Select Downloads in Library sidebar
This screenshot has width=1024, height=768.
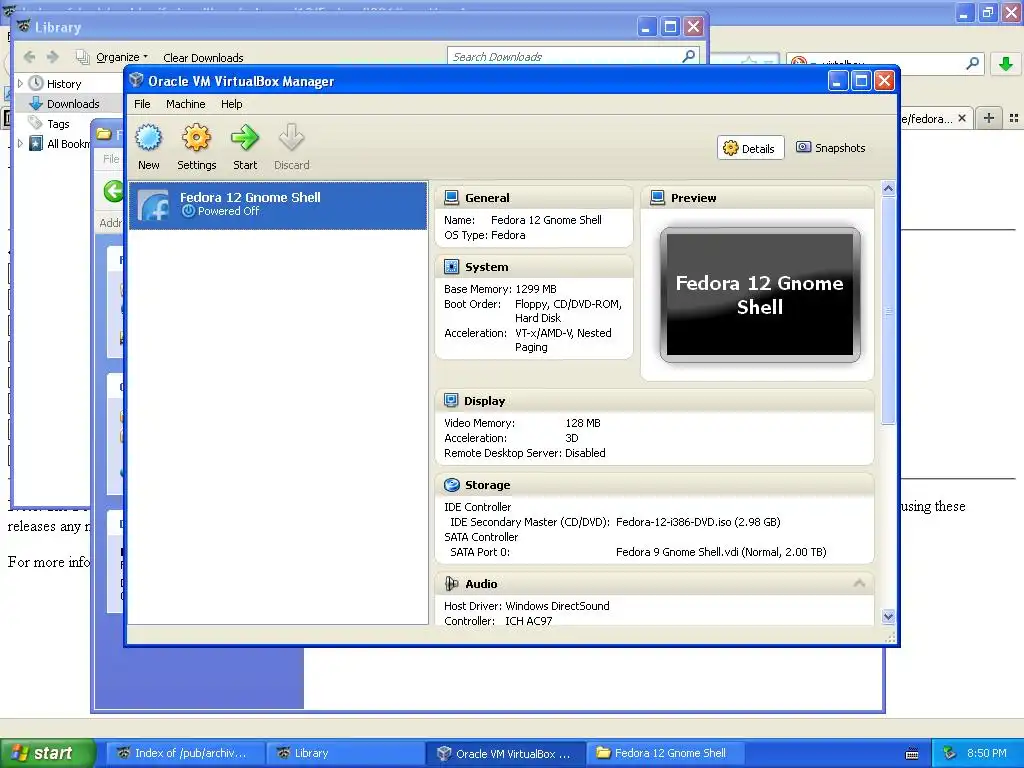[73, 104]
